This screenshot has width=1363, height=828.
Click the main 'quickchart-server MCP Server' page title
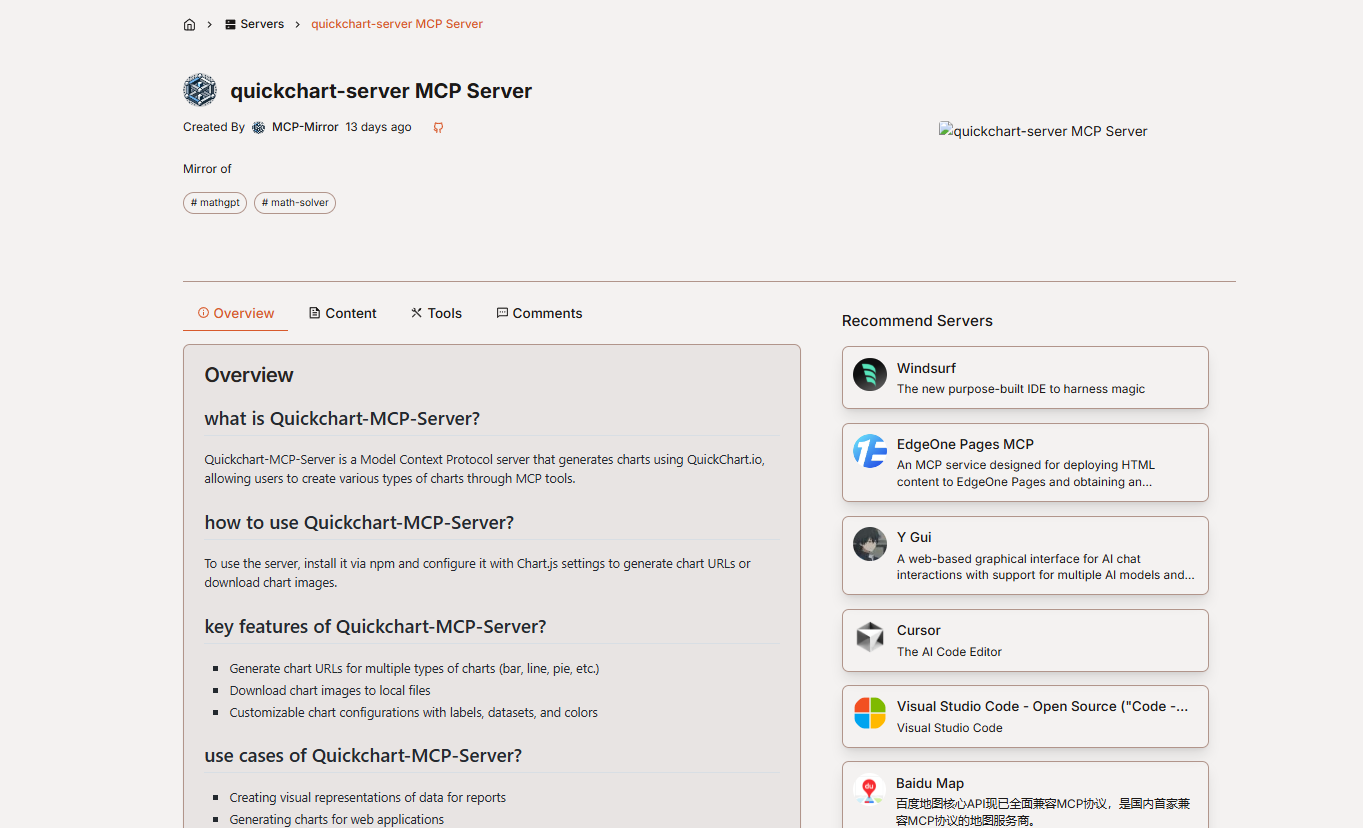coord(381,91)
